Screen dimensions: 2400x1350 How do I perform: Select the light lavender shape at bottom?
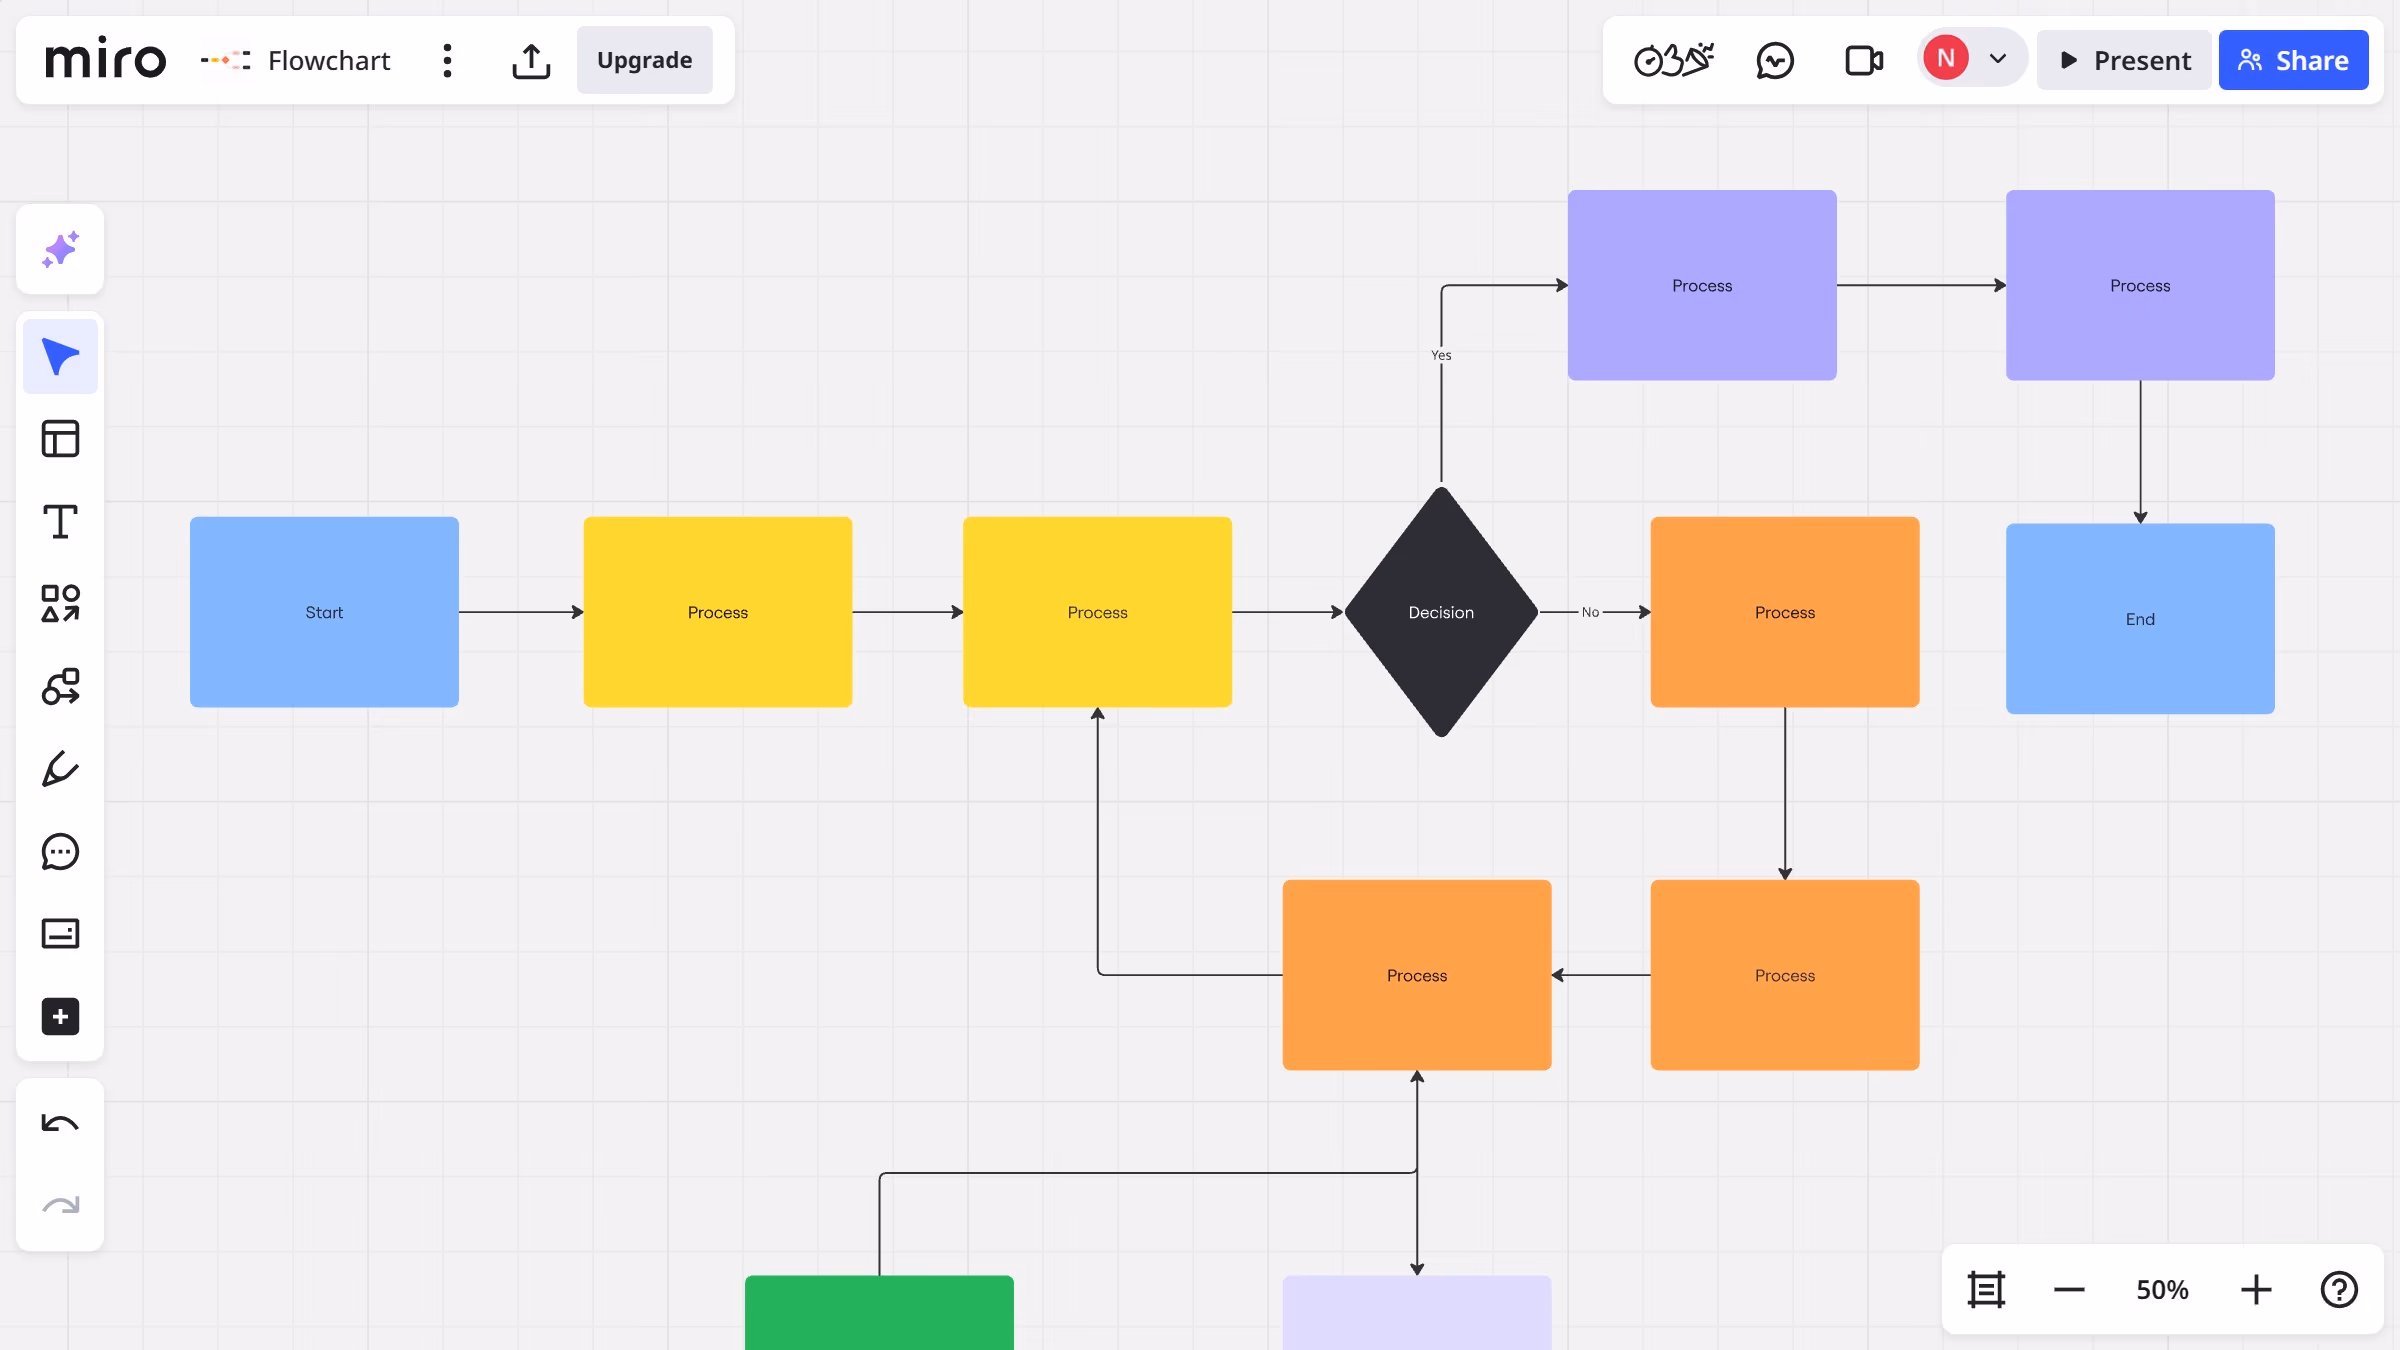(x=1417, y=1312)
